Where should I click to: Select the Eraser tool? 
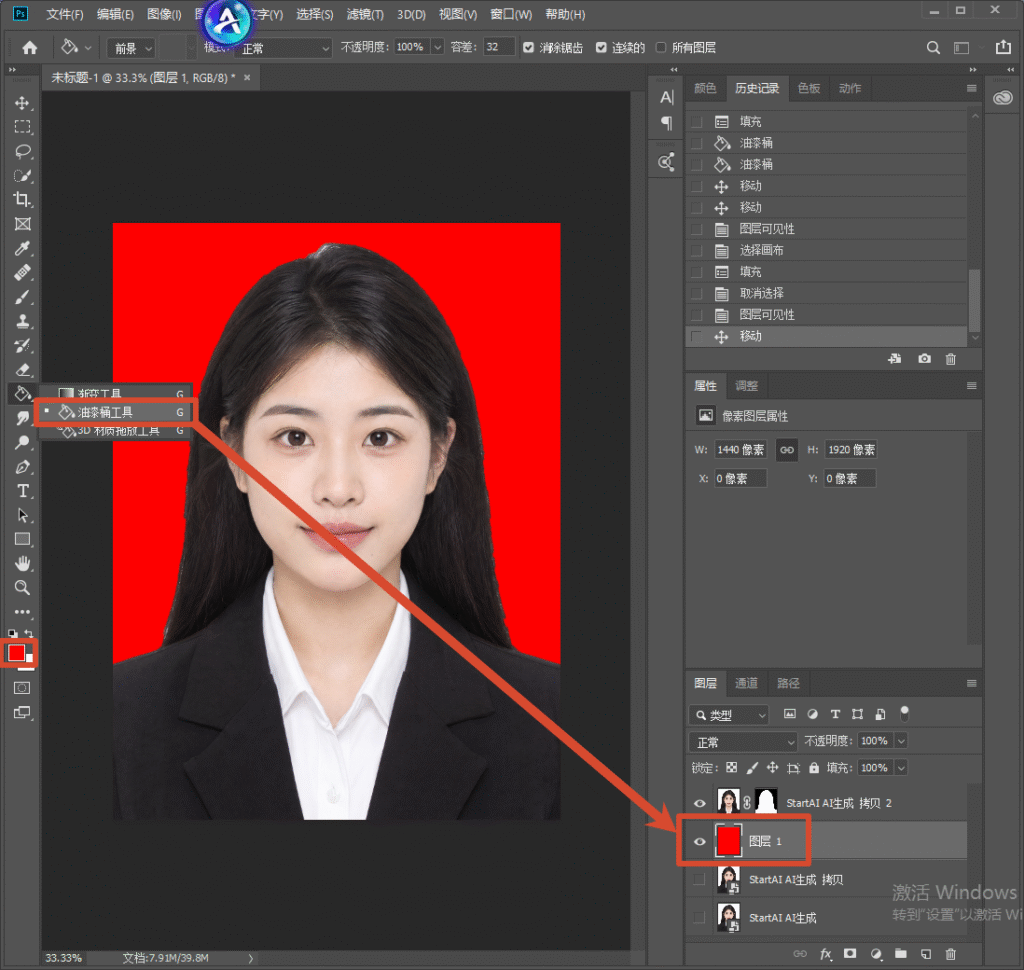pyautogui.click(x=22, y=370)
